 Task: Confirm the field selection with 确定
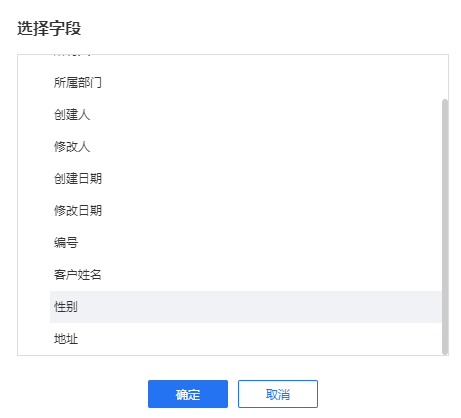pyautogui.click(x=188, y=394)
